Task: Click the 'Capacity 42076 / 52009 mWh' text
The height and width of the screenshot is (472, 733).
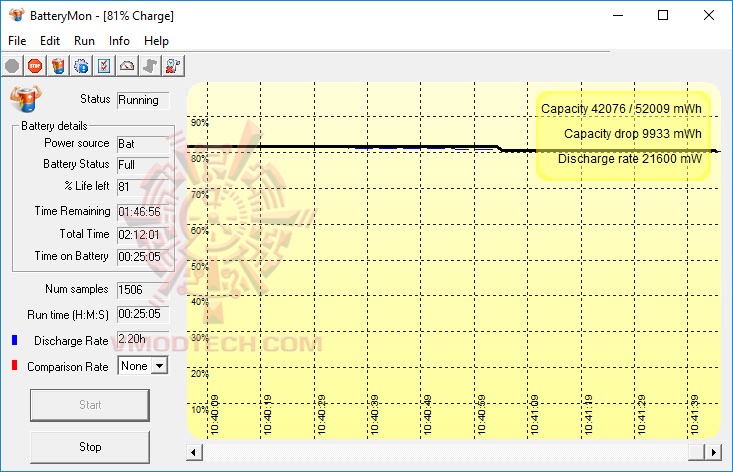Action: click(621, 109)
